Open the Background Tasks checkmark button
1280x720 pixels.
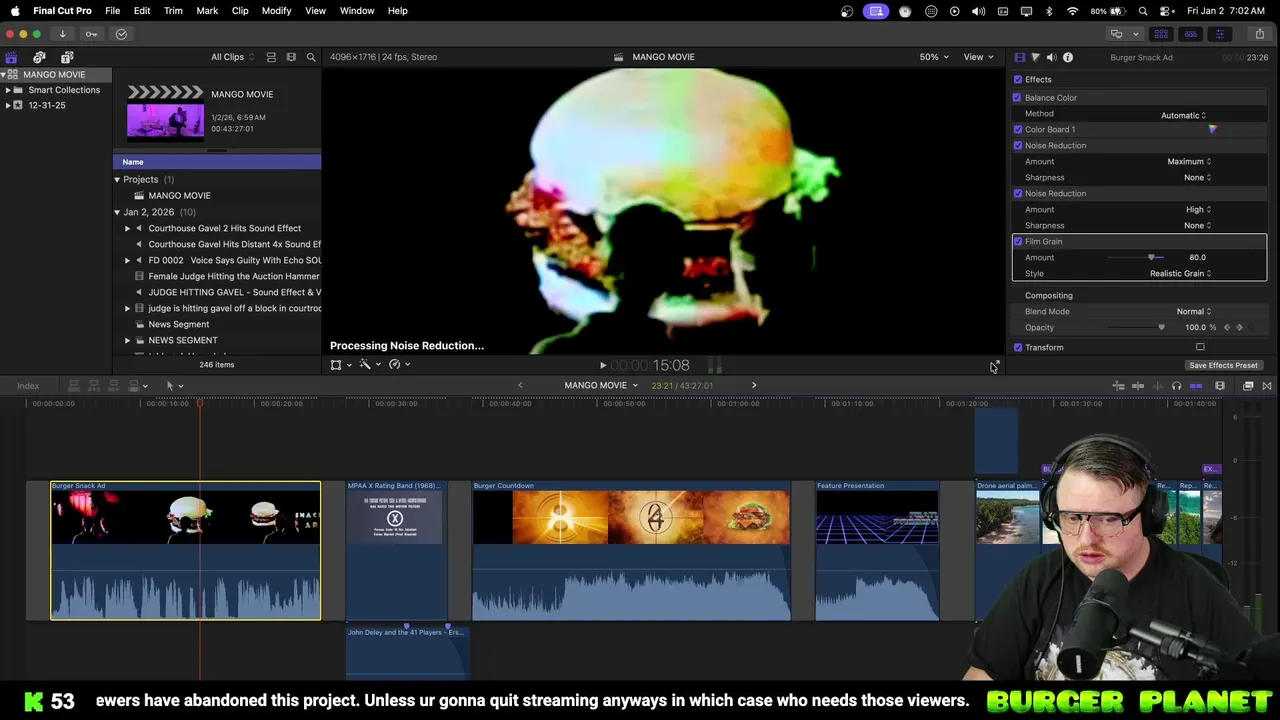tap(121, 34)
